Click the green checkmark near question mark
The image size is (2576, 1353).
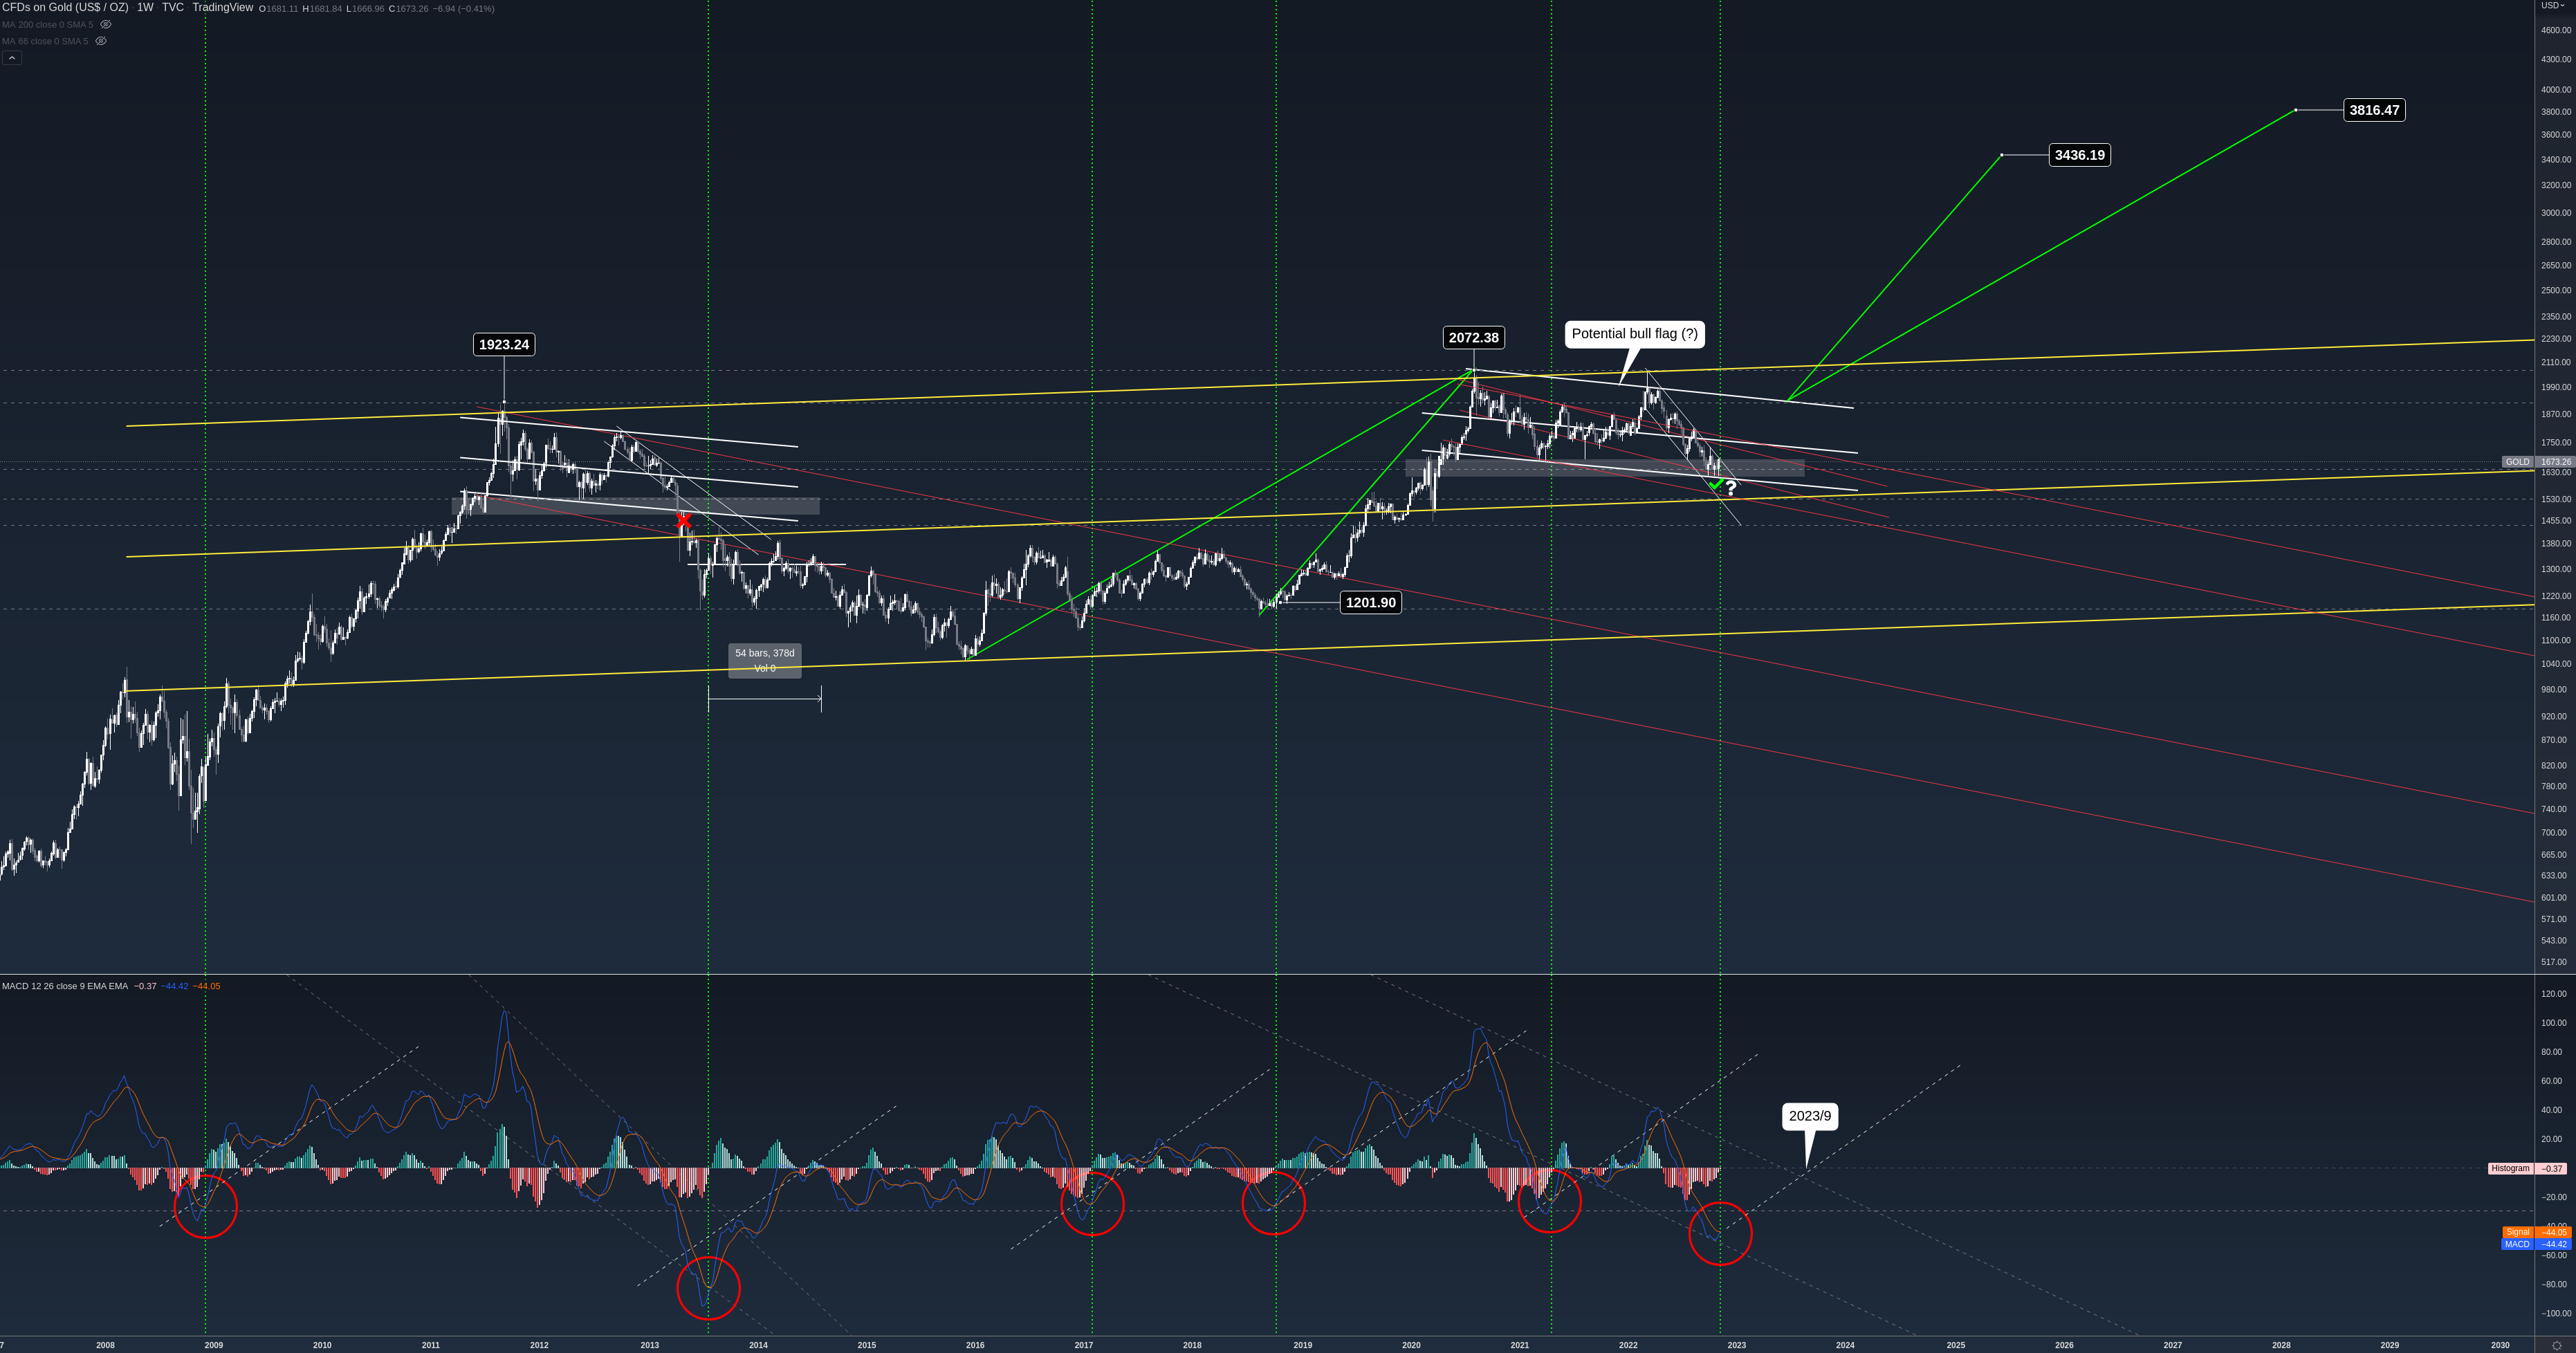1716,485
